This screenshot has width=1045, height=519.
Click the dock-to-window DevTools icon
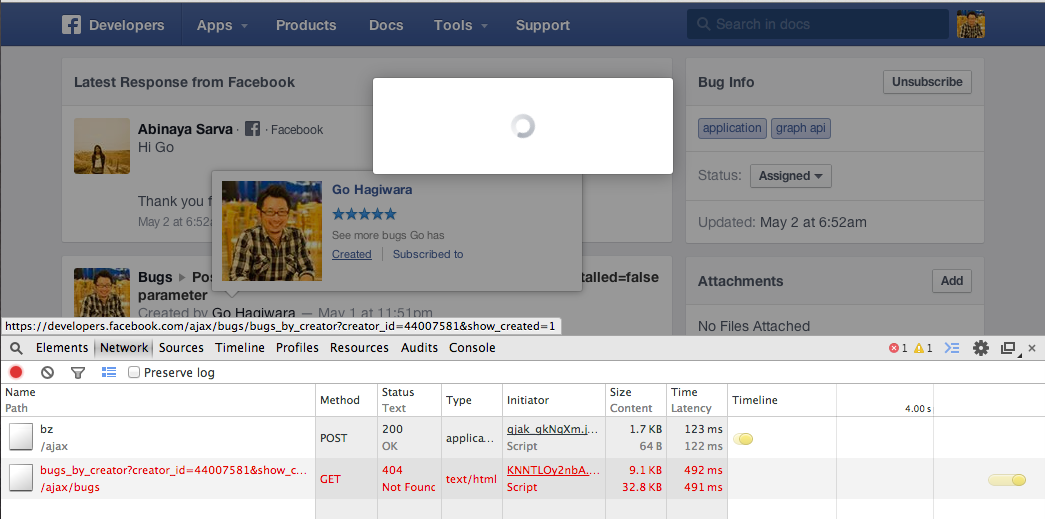coord(1008,348)
